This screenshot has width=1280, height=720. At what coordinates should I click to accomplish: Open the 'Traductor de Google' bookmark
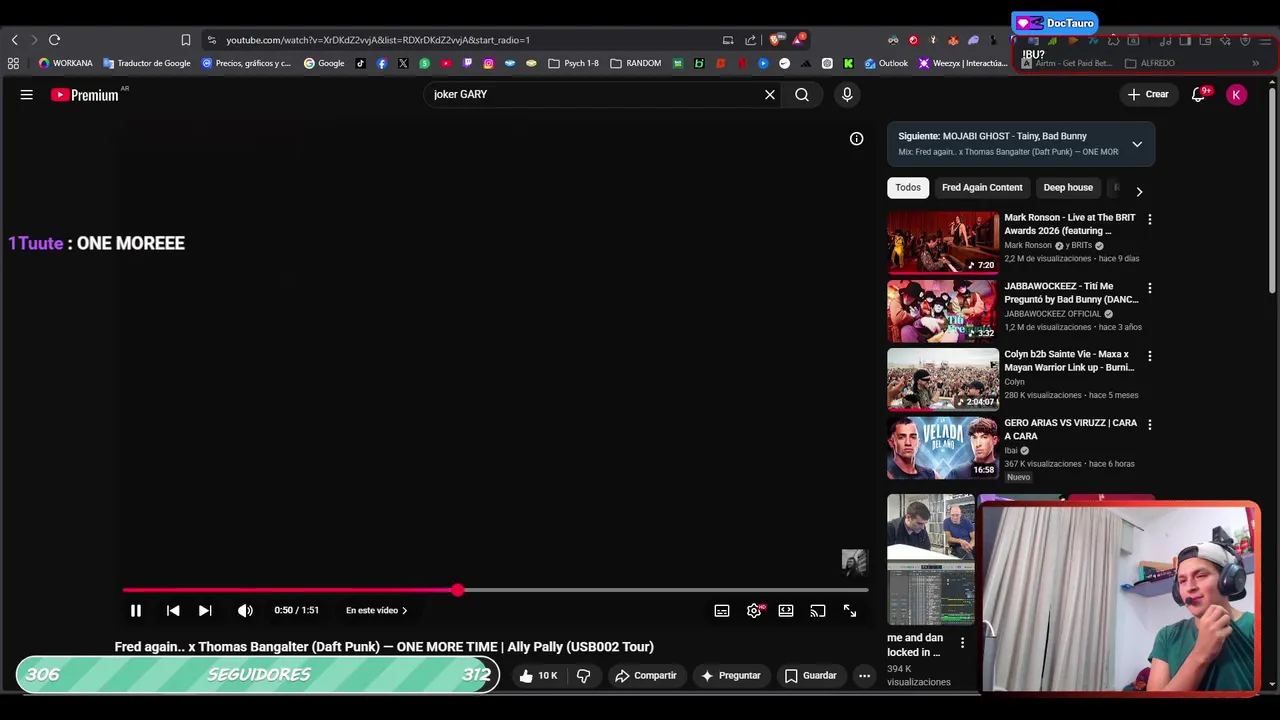coord(146,63)
